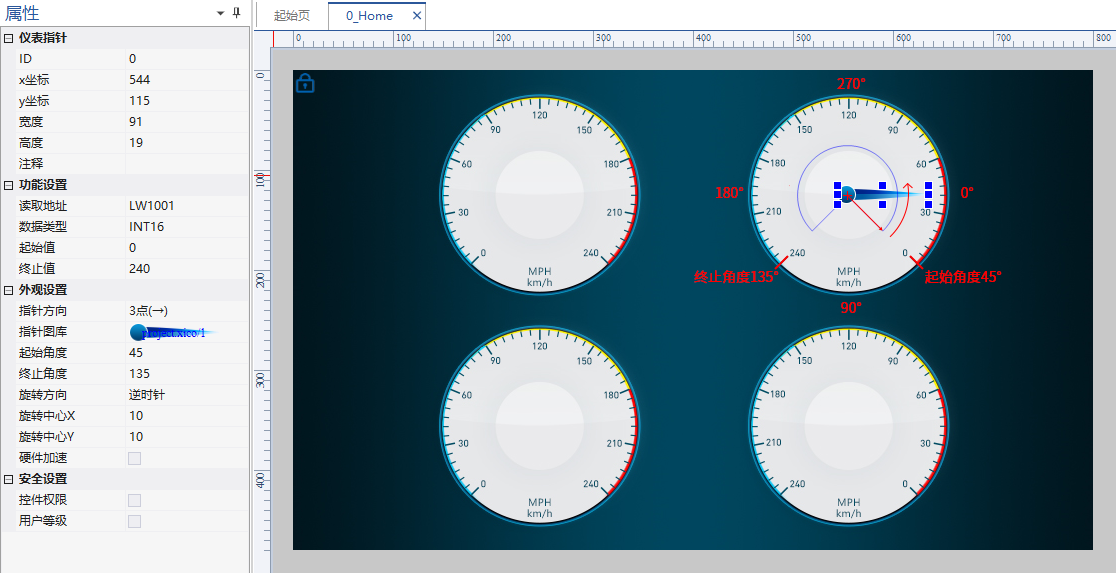
Task: Open the 旋转方向 逆时针 option
Action: click(x=187, y=395)
